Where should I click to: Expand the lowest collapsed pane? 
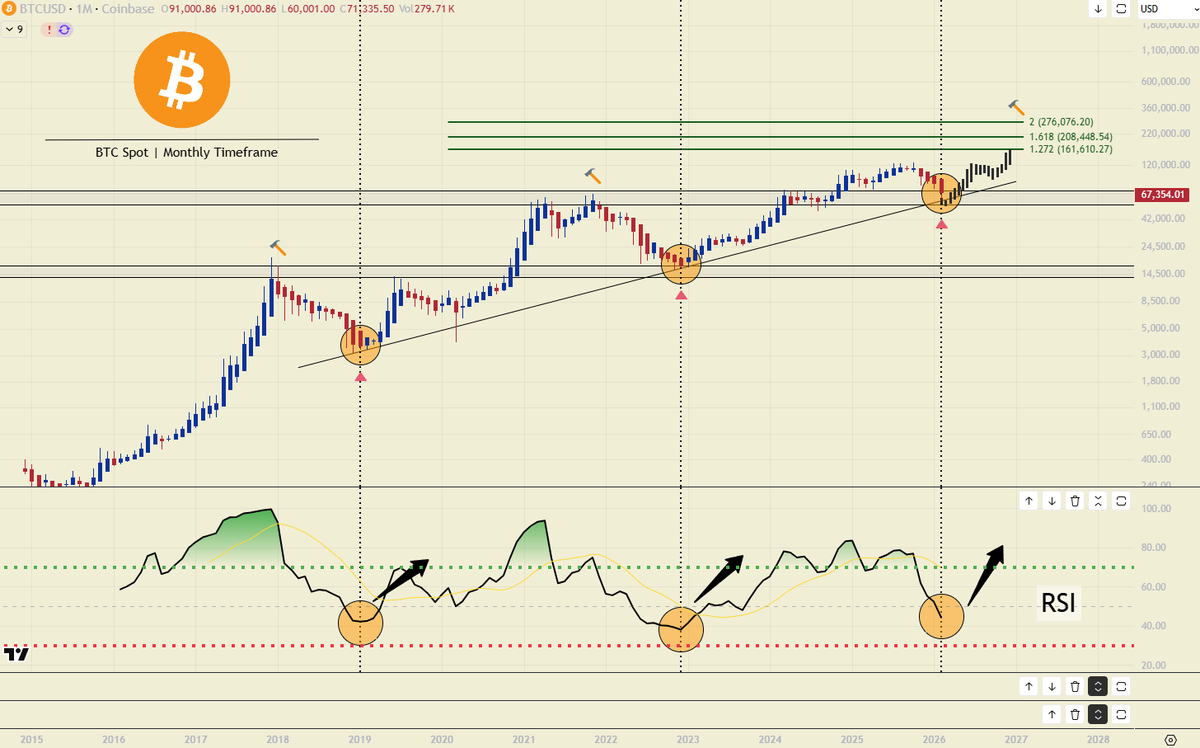click(1098, 714)
